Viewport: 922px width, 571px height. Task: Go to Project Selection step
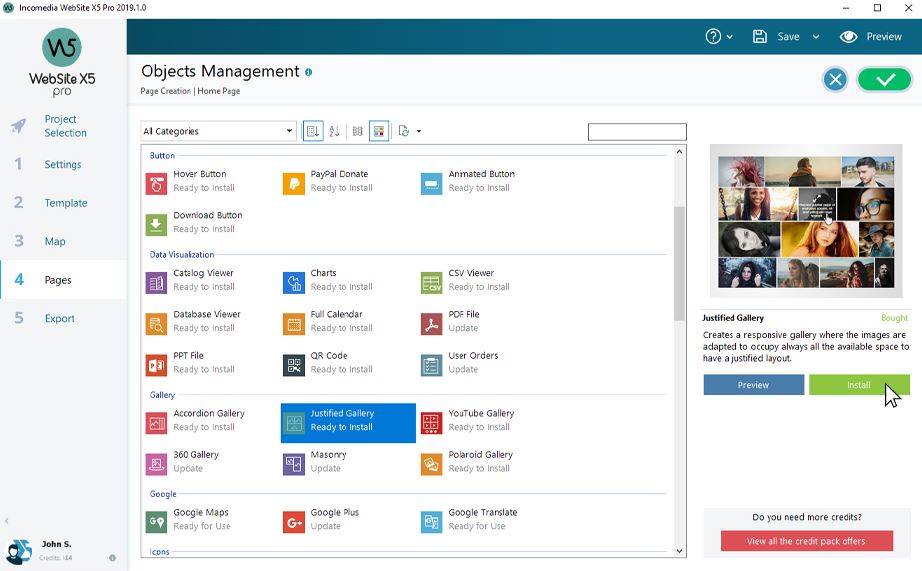point(65,126)
